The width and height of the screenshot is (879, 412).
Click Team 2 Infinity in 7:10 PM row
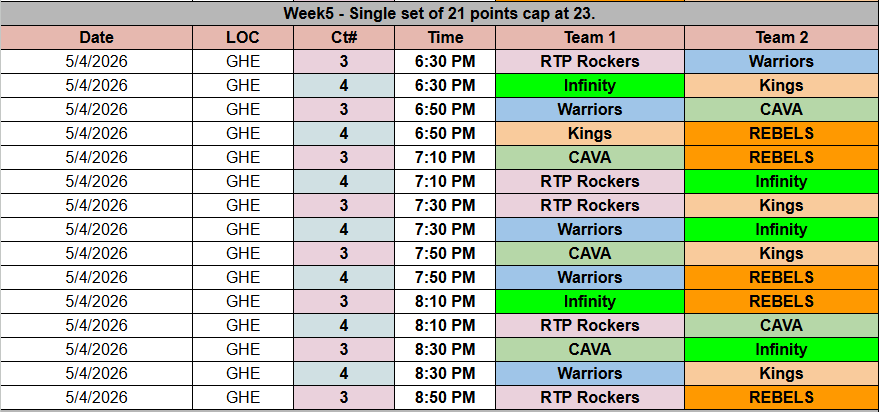coord(781,182)
